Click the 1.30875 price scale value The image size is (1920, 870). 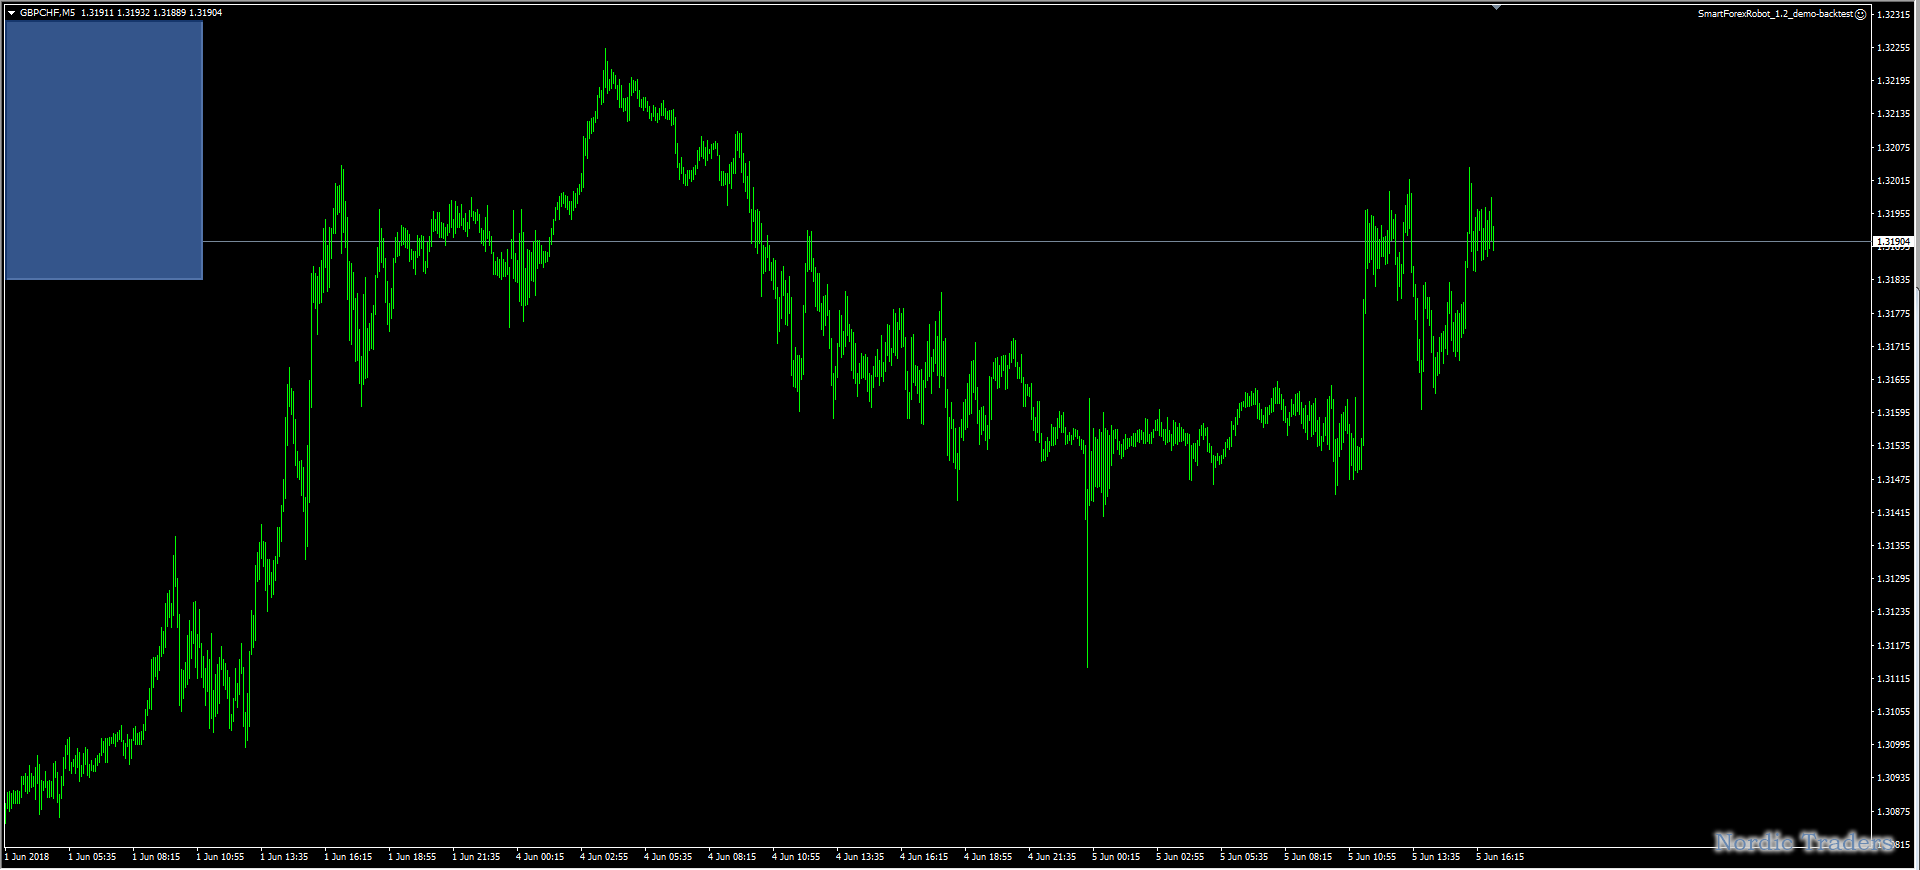click(x=1893, y=812)
